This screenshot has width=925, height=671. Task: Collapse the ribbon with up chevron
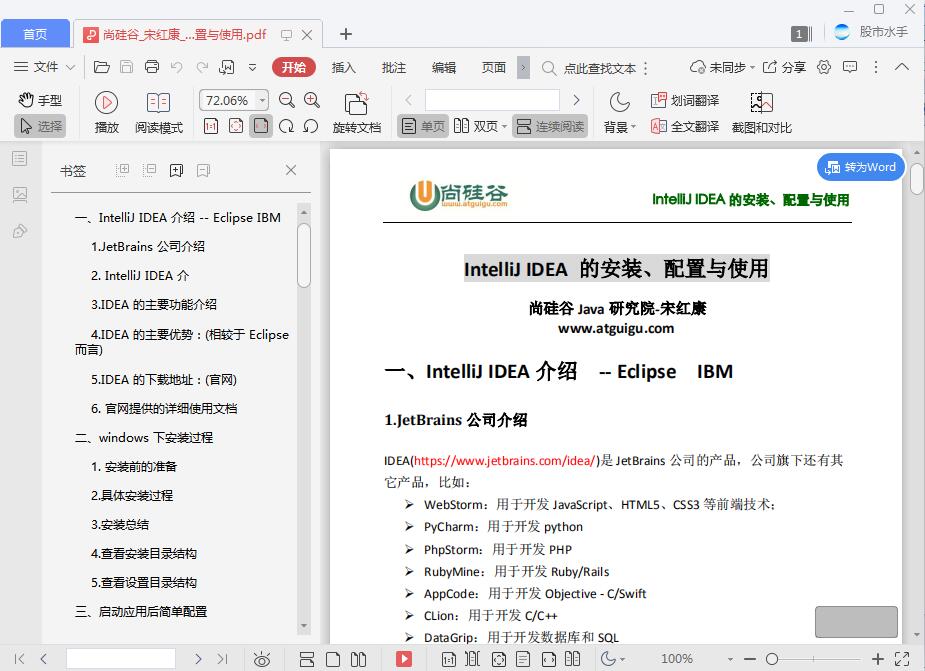pos(901,67)
